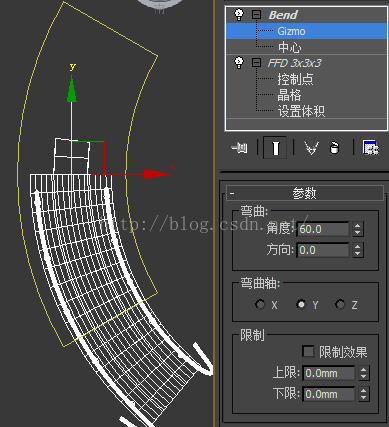Click the red X axis arrow of the gizmo
Viewport: 389px width, 427px height.
pos(156,174)
